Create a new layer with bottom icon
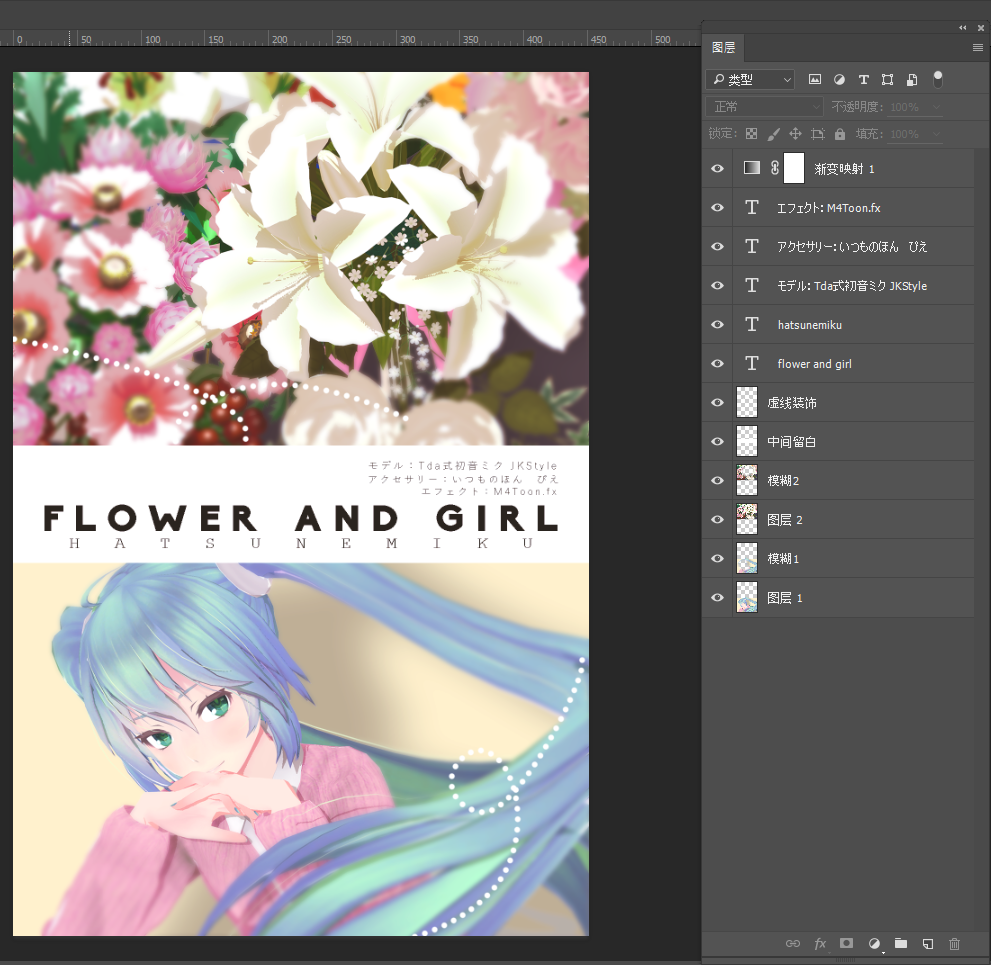The image size is (991, 965). [927, 944]
